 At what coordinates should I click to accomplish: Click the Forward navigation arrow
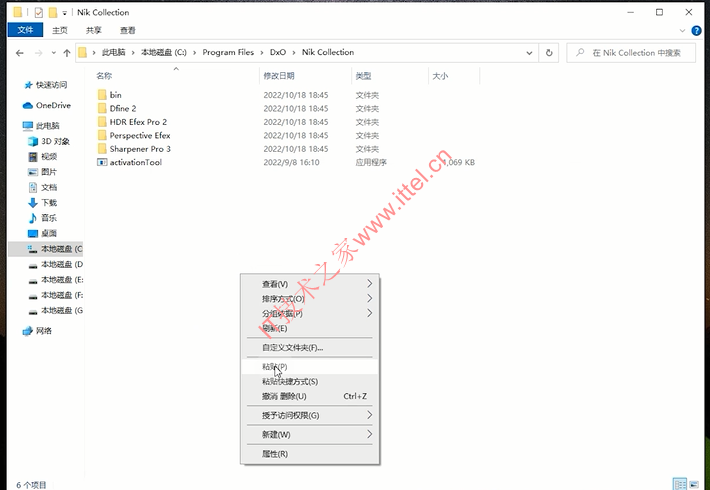tap(39, 53)
